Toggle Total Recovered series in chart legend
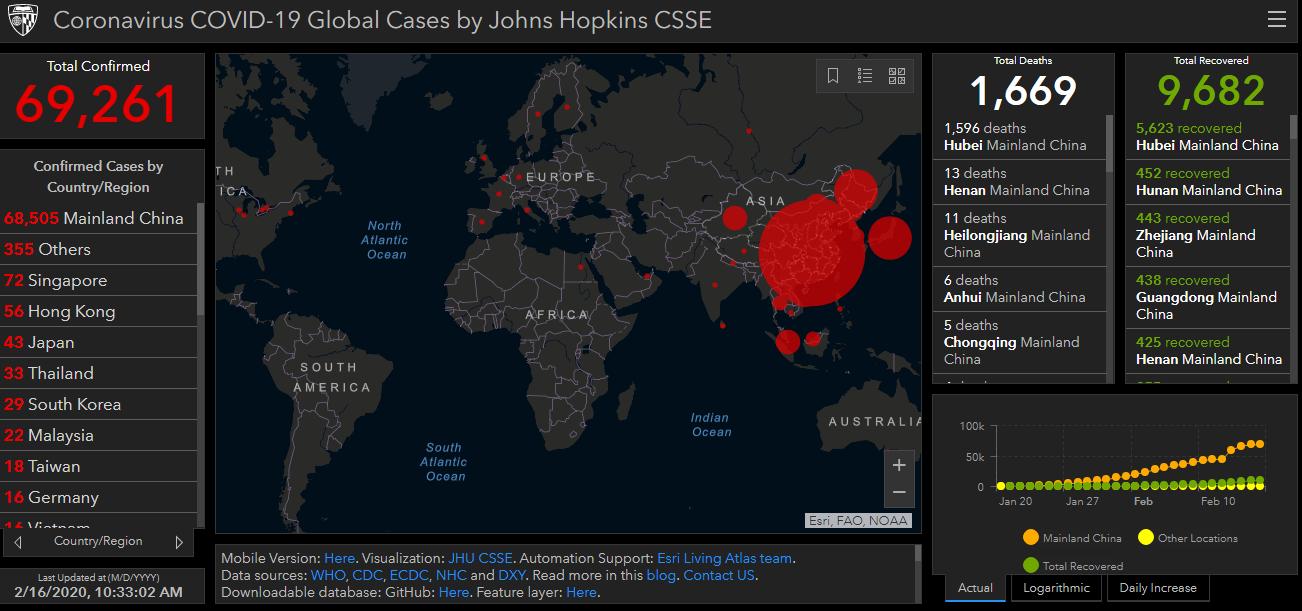The height and width of the screenshot is (611, 1302). pyautogui.click(x=1072, y=565)
